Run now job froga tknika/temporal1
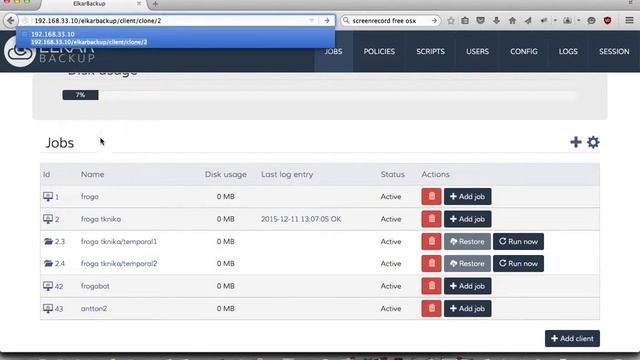Viewport: 640px width, 360px height. (x=518, y=241)
